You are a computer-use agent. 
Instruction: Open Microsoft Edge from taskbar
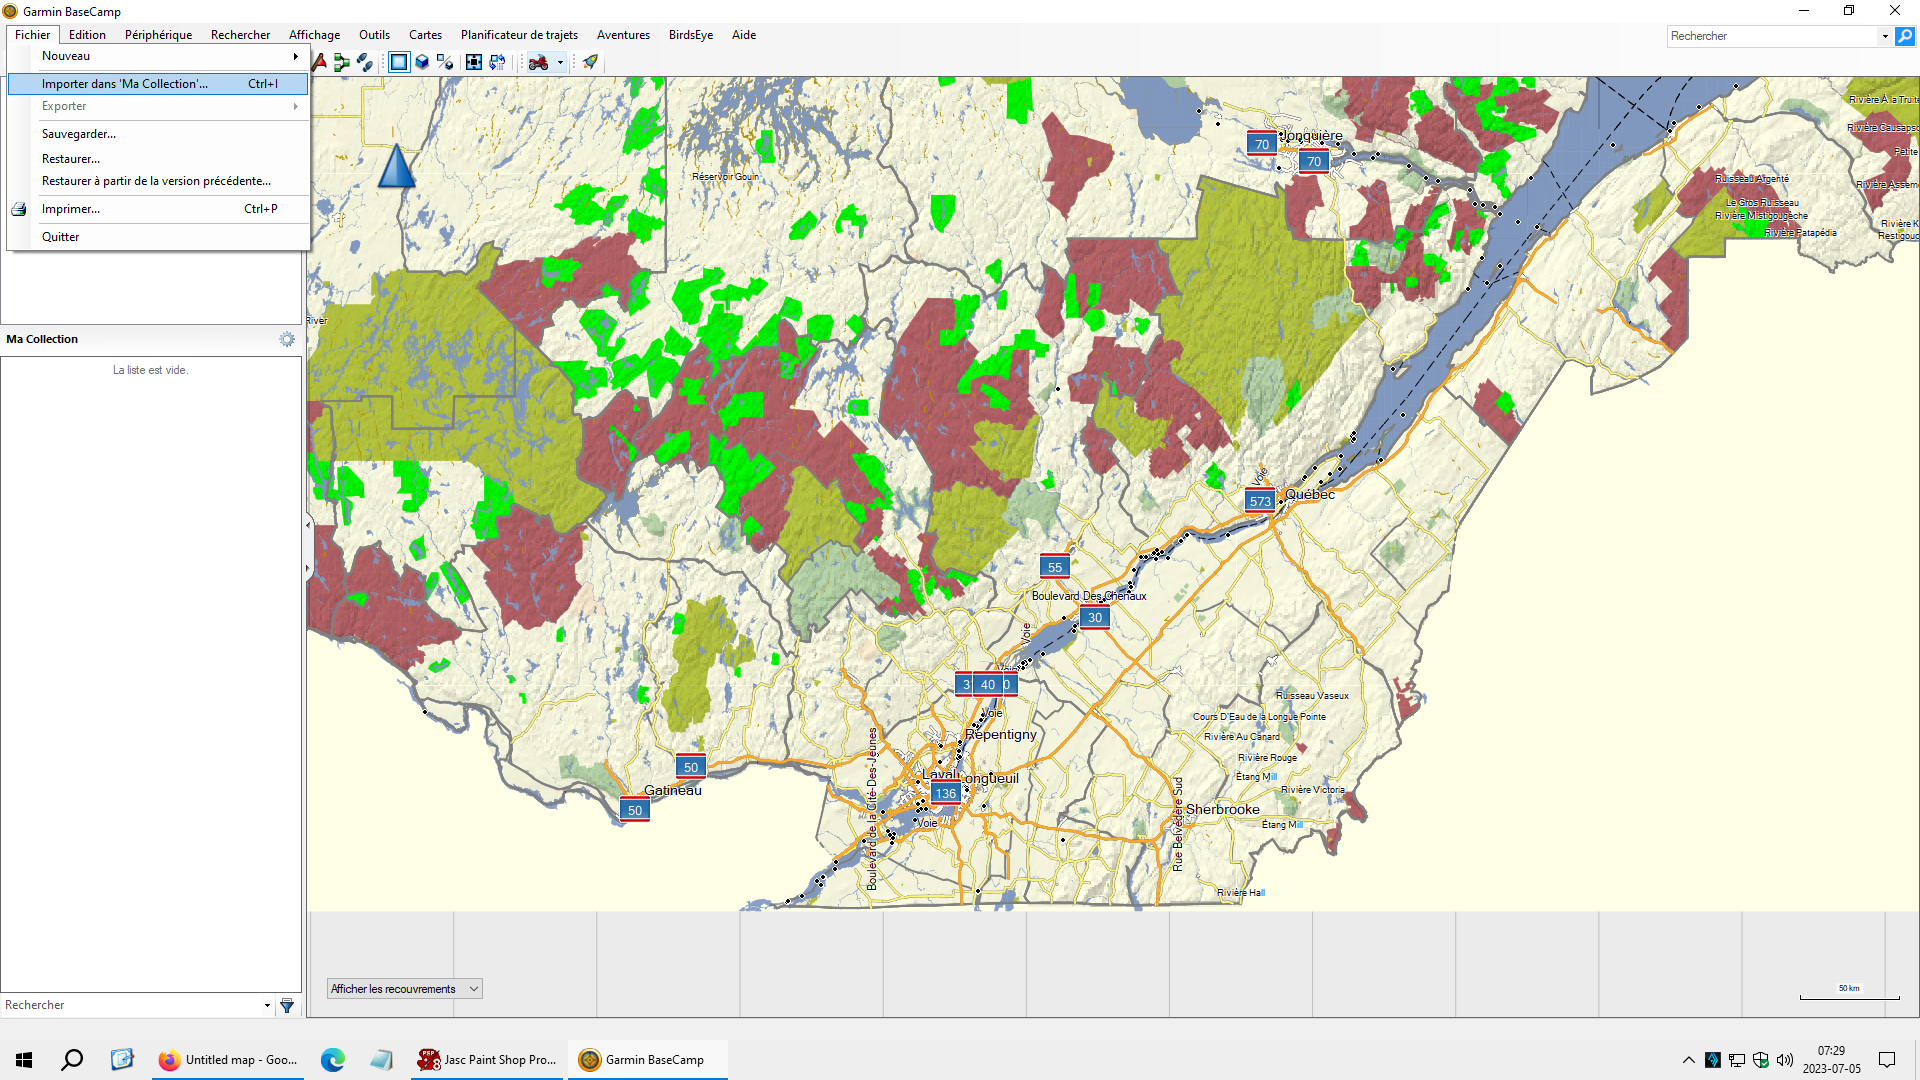333,1060
